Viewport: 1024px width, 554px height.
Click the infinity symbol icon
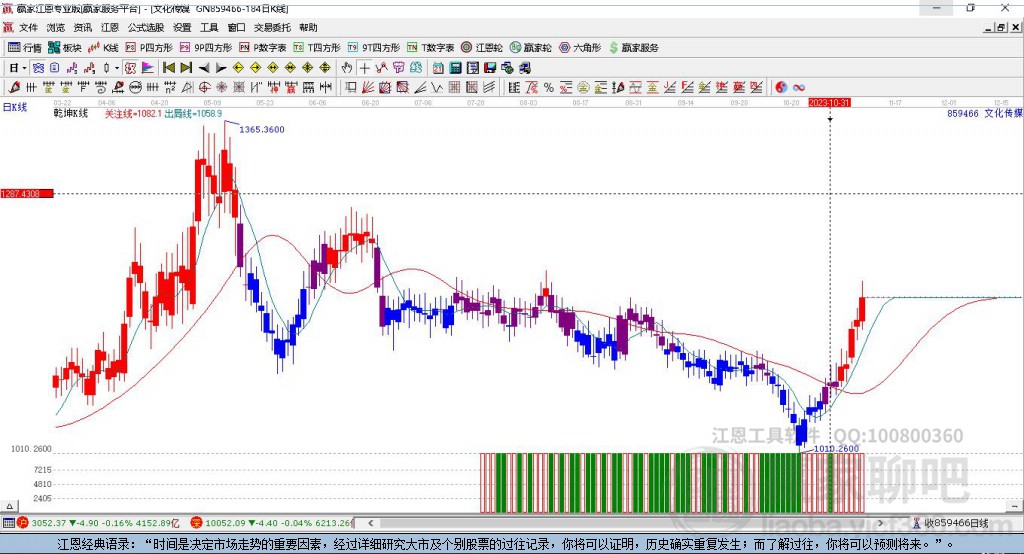tap(799, 87)
